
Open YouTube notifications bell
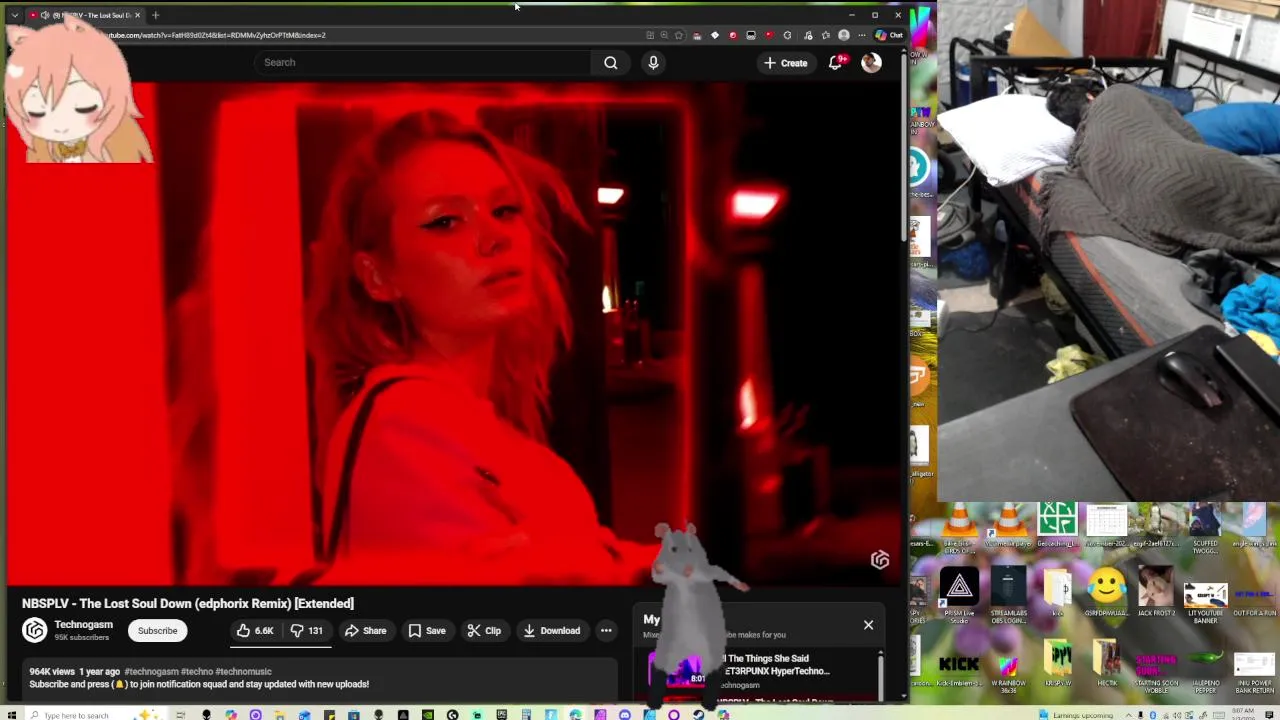pyautogui.click(x=836, y=62)
